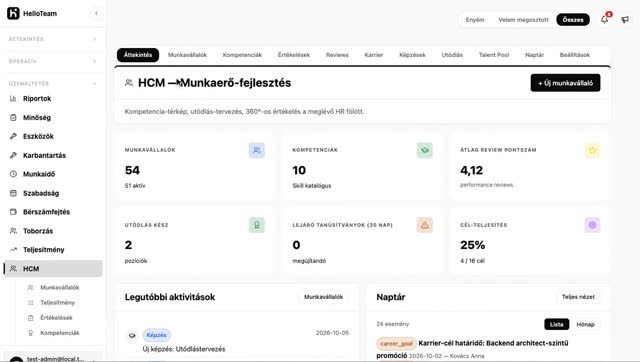Click the graduation cap icon on activity row
The image size is (640, 362).
click(x=132, y=335)
